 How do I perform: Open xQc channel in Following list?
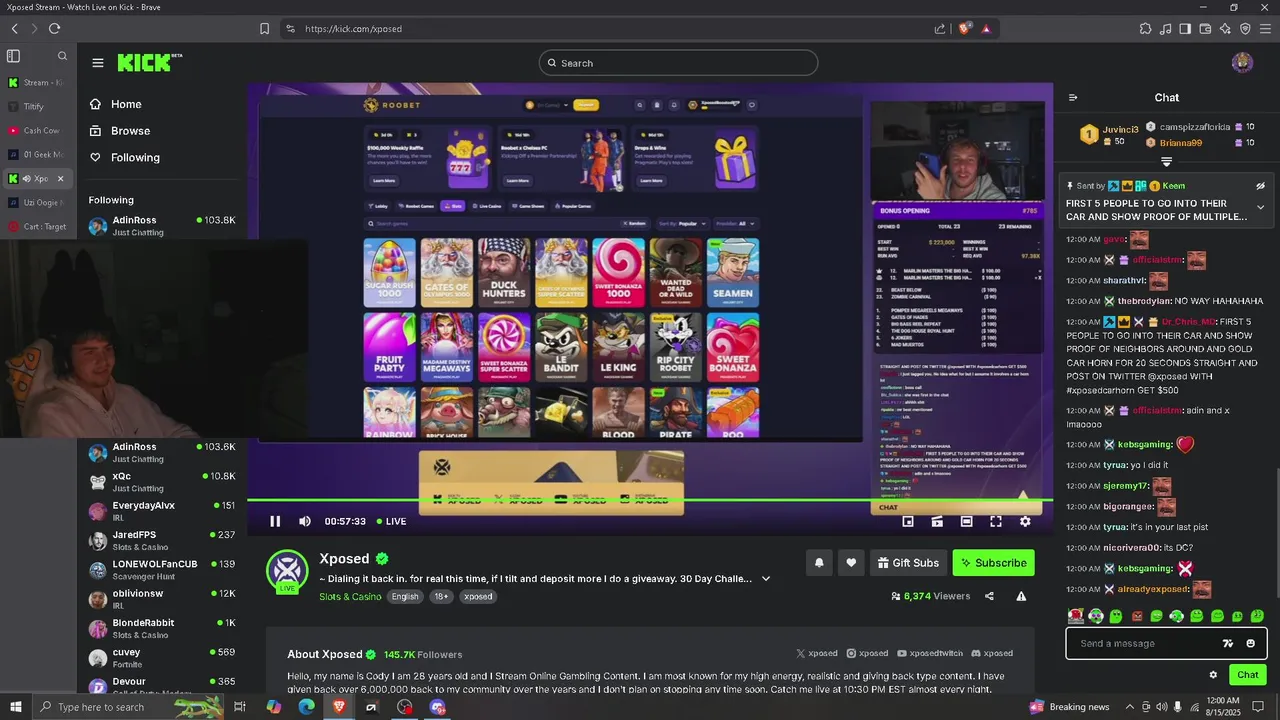pos(162,482)
